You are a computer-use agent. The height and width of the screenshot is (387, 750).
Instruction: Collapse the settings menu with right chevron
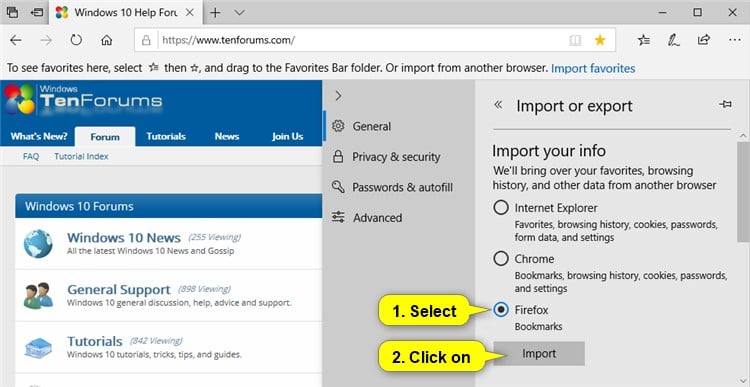[339, 96]
